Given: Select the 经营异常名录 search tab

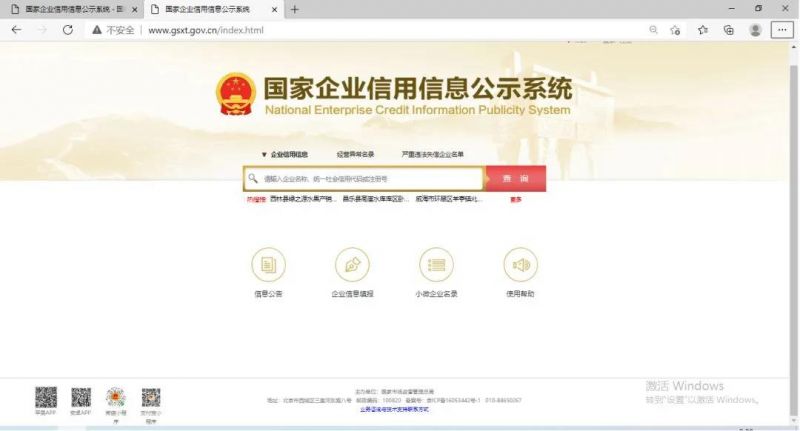Looking at the screenshot, I should click(x=356, y=154).
